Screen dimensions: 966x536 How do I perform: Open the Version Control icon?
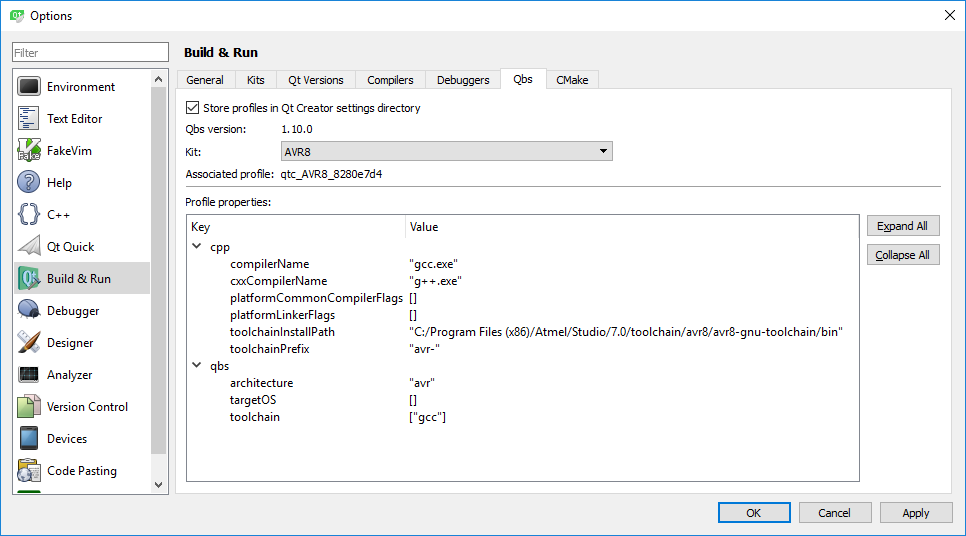point(29,407)
